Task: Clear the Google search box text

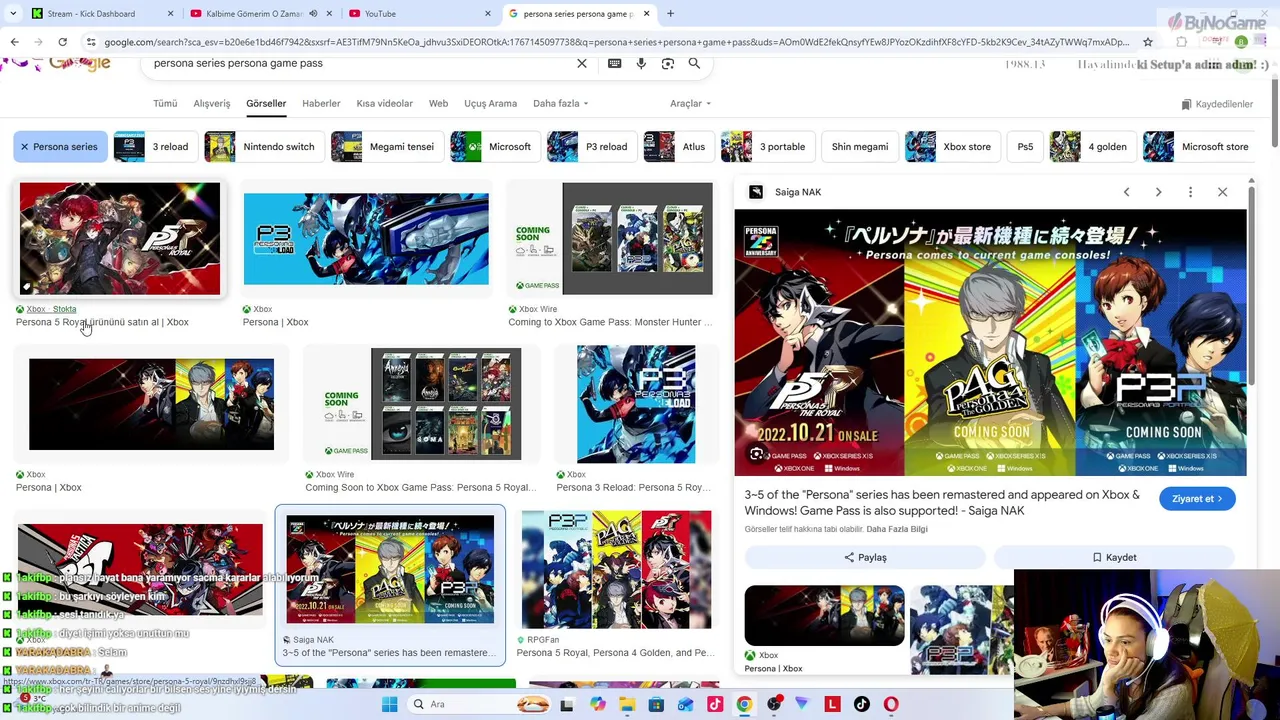Action: pos(582,63)
